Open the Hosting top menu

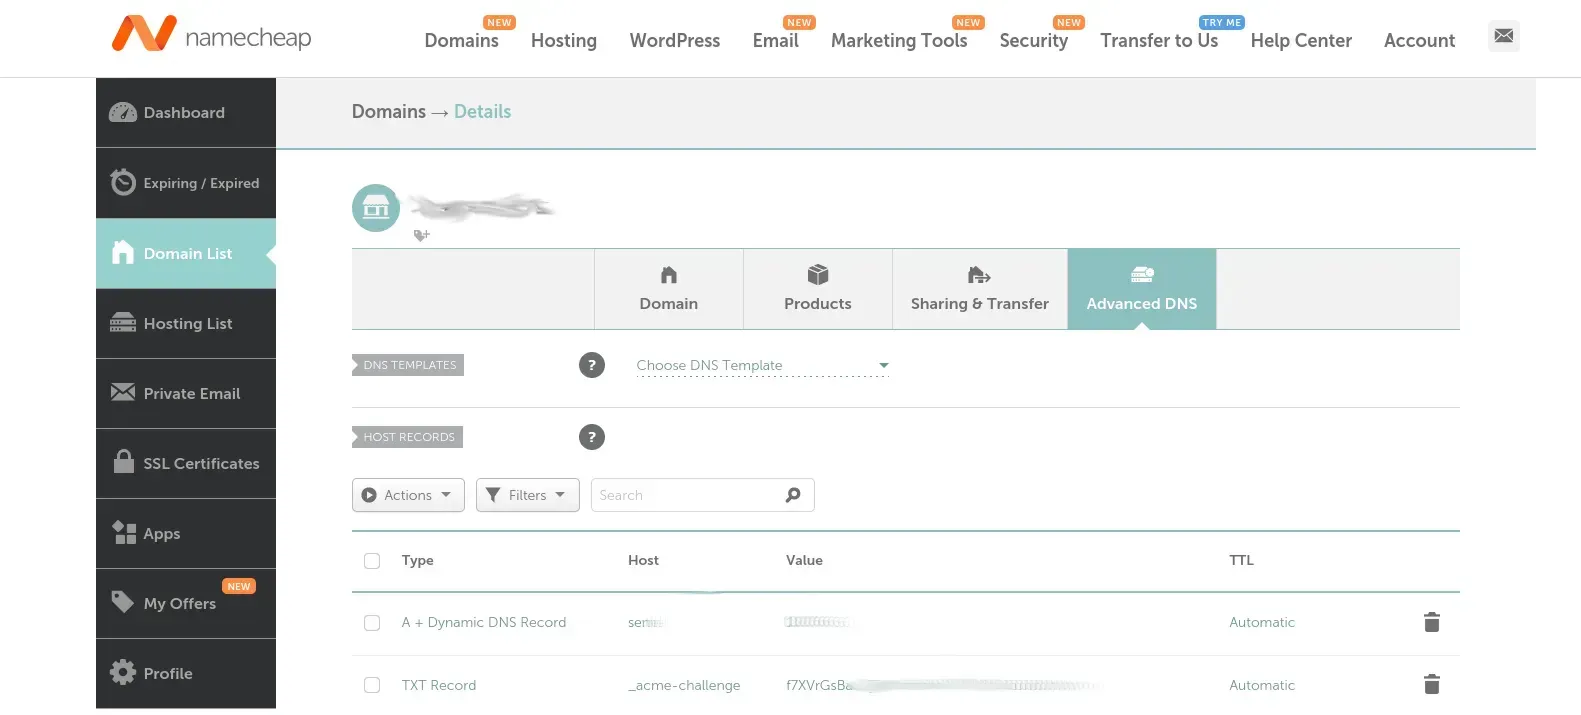(x=564, y=40)
